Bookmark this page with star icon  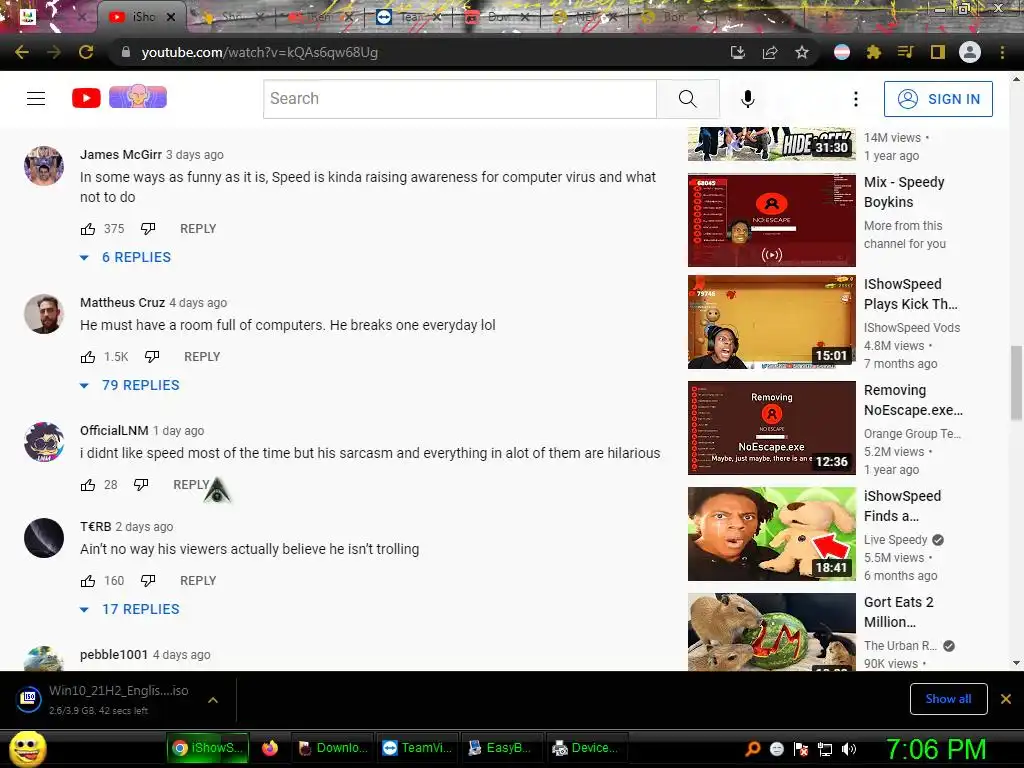[802, 52]
